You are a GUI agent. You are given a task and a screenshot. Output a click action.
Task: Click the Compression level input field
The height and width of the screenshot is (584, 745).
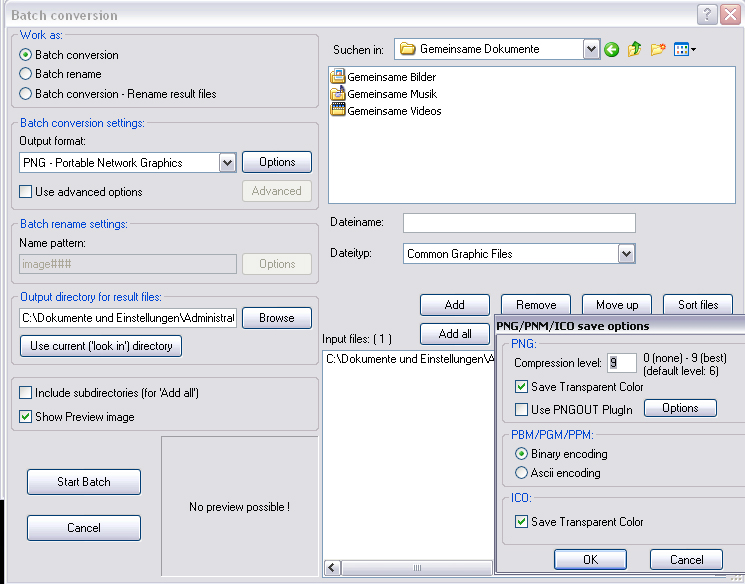pyautogui.click(x=621, y=363)
